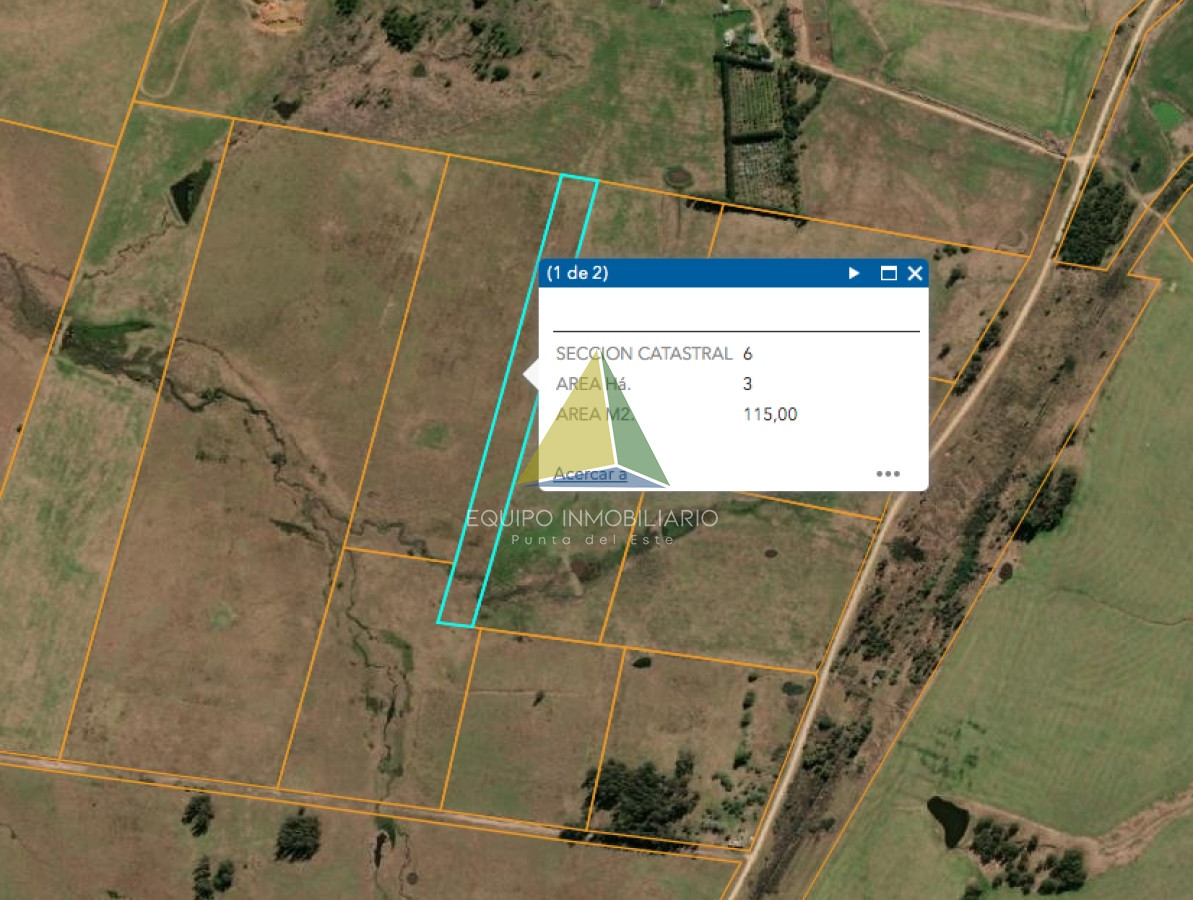Image resolution: width=1193 pixels, height=900 pixels.
Task: Click the next feature arrow in popup
Action: coord(854,273)
